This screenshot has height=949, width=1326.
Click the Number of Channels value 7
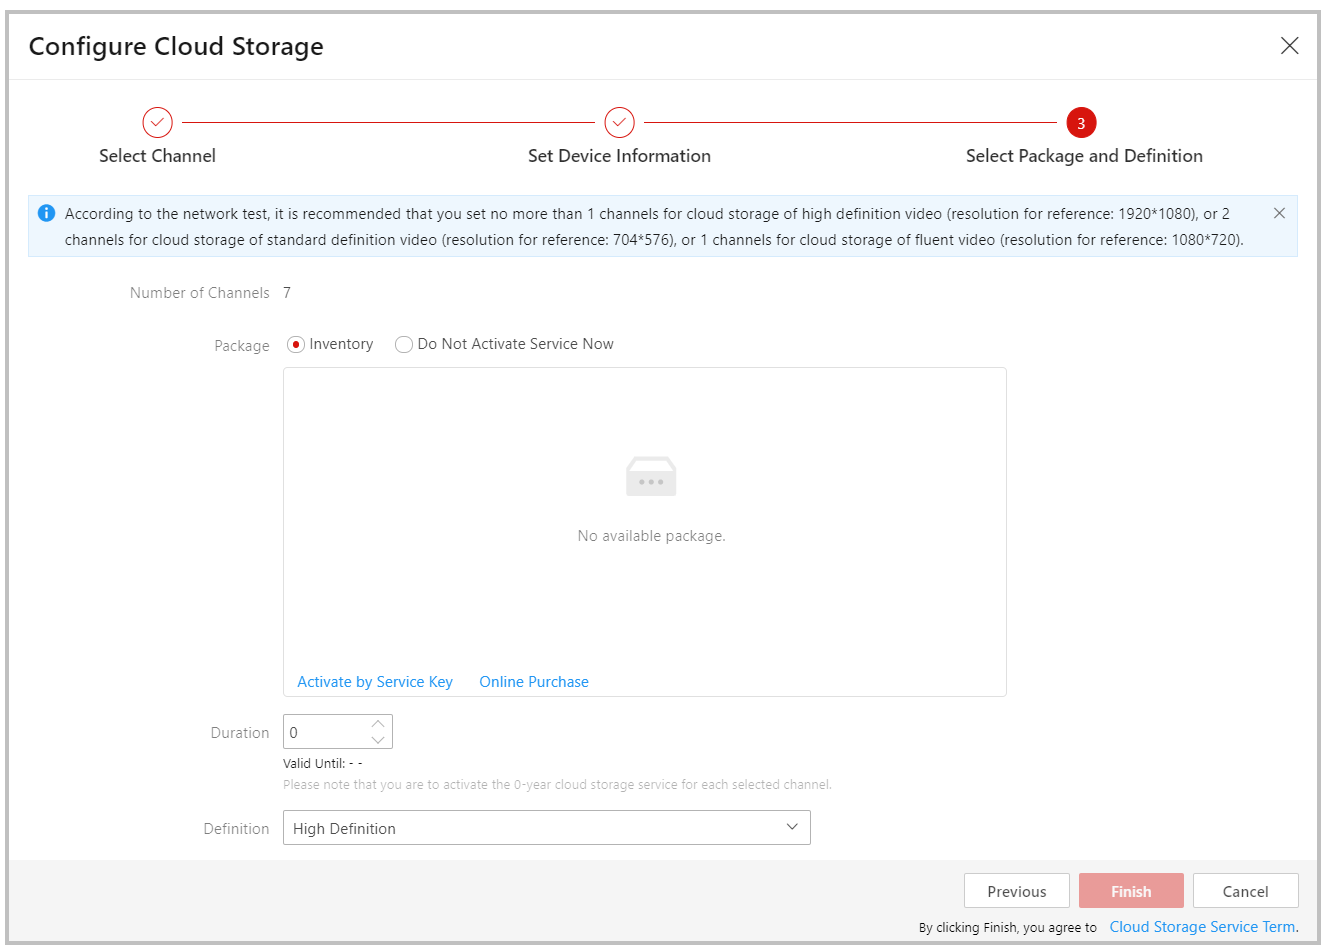[287, 293]
